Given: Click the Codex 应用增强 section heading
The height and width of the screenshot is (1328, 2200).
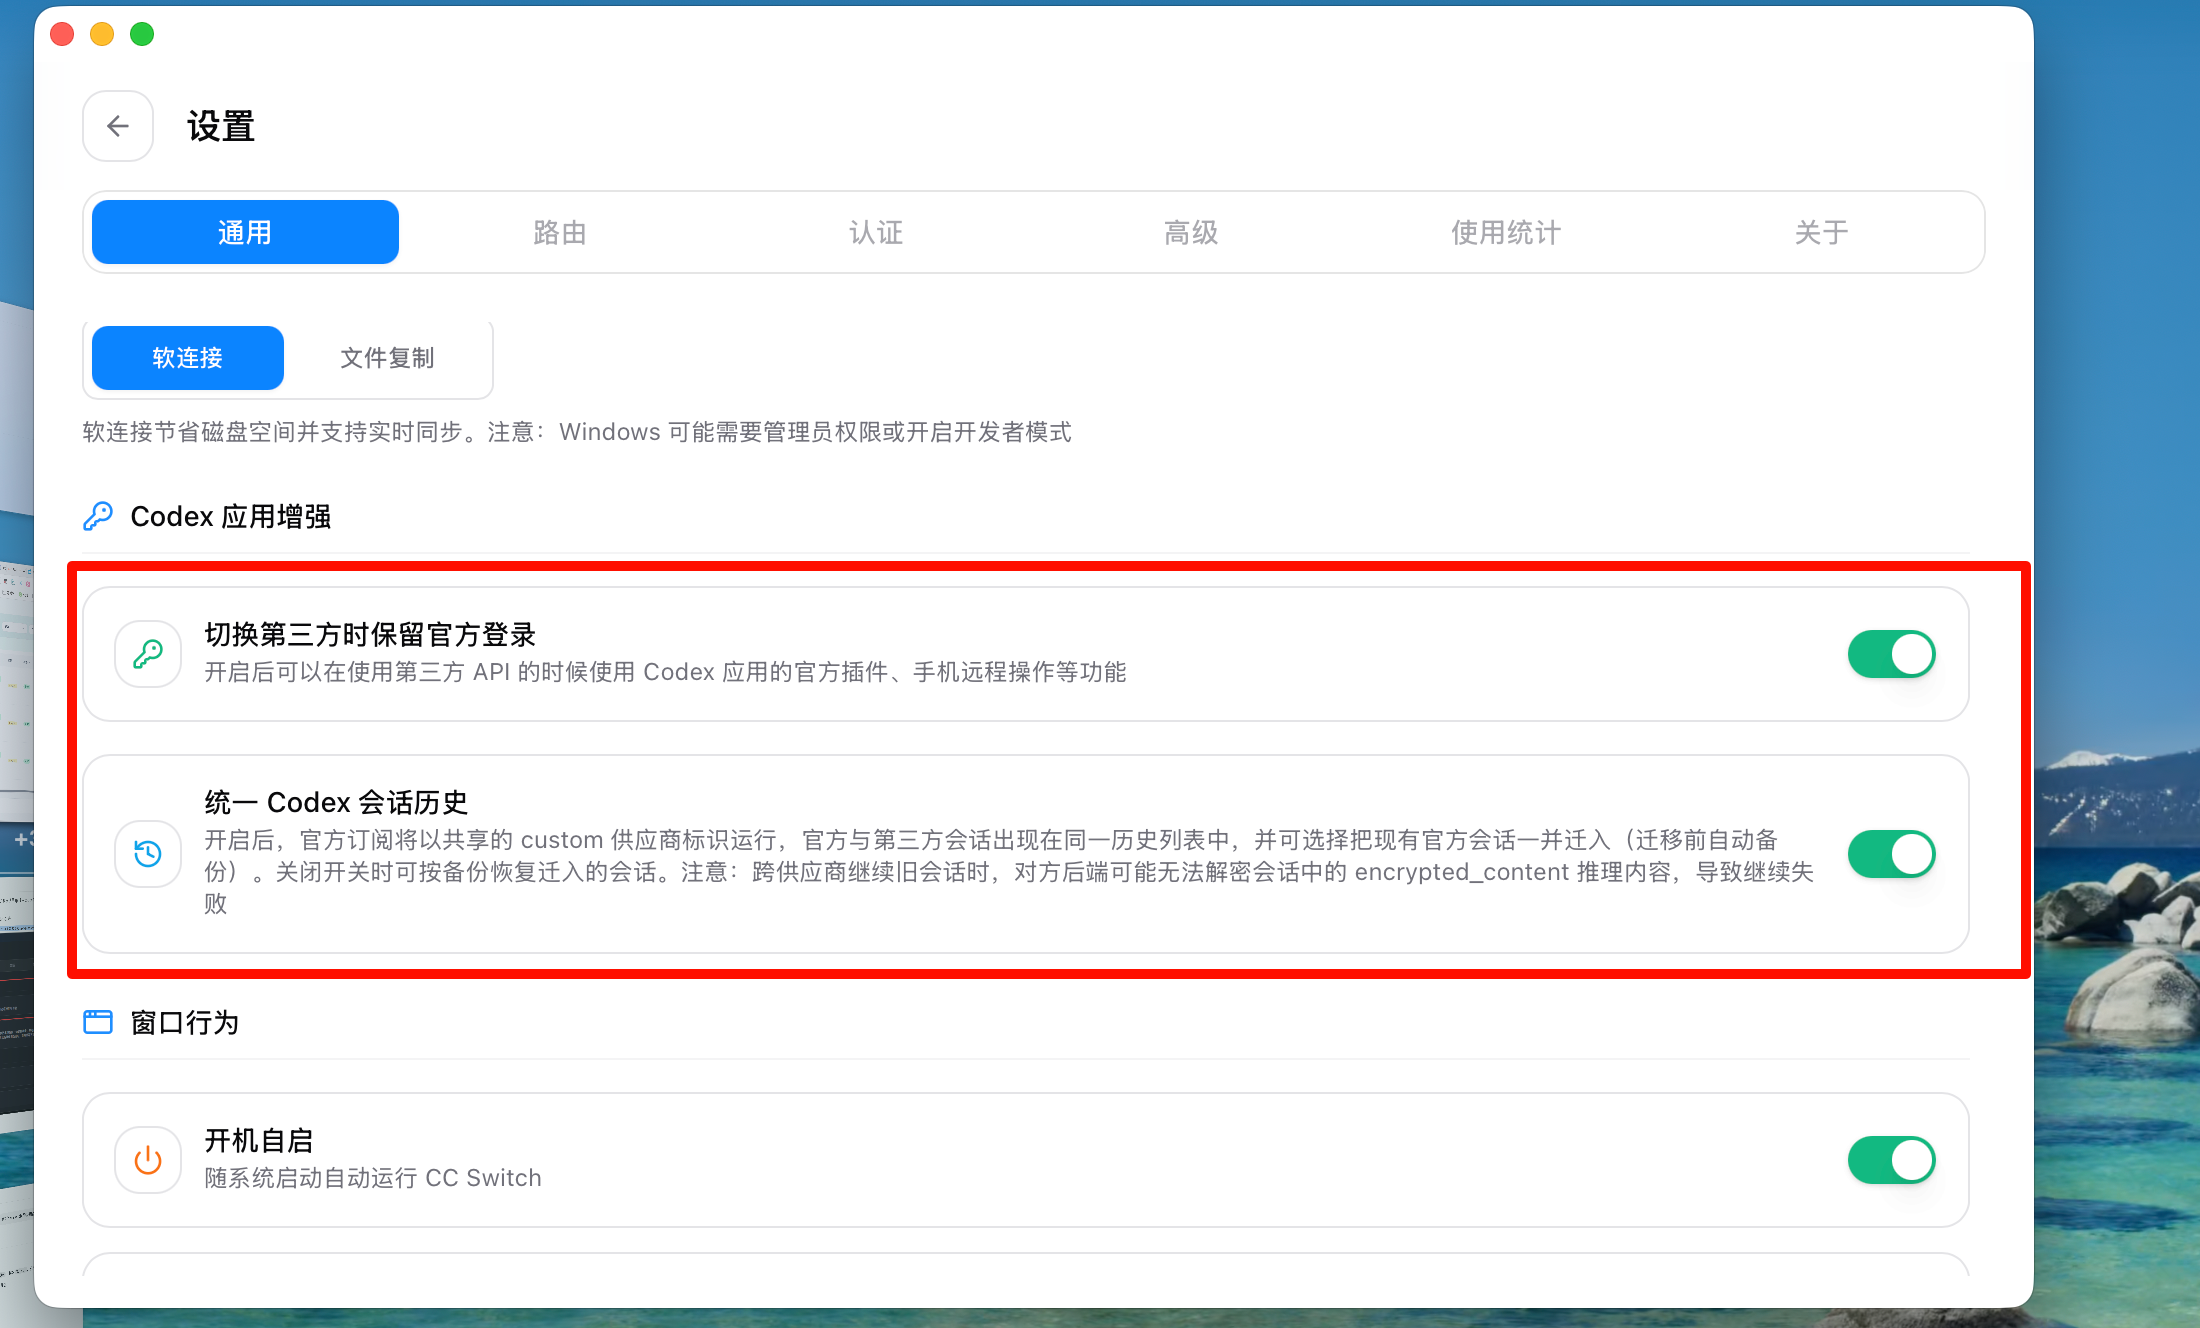Looking at the screenshot, I should [x=231, y=516].
